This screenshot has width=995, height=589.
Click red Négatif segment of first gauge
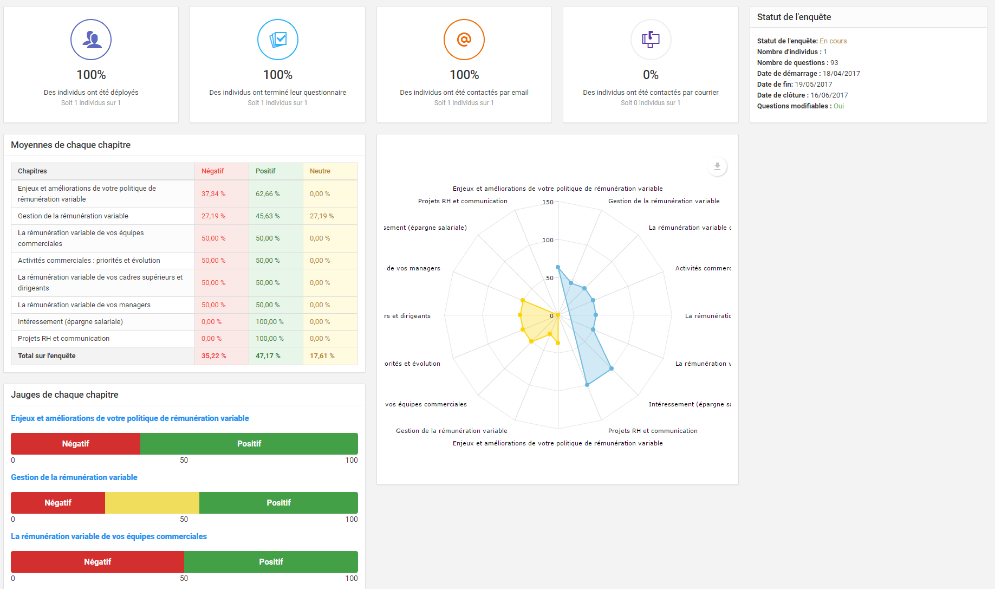pos(75,443)
